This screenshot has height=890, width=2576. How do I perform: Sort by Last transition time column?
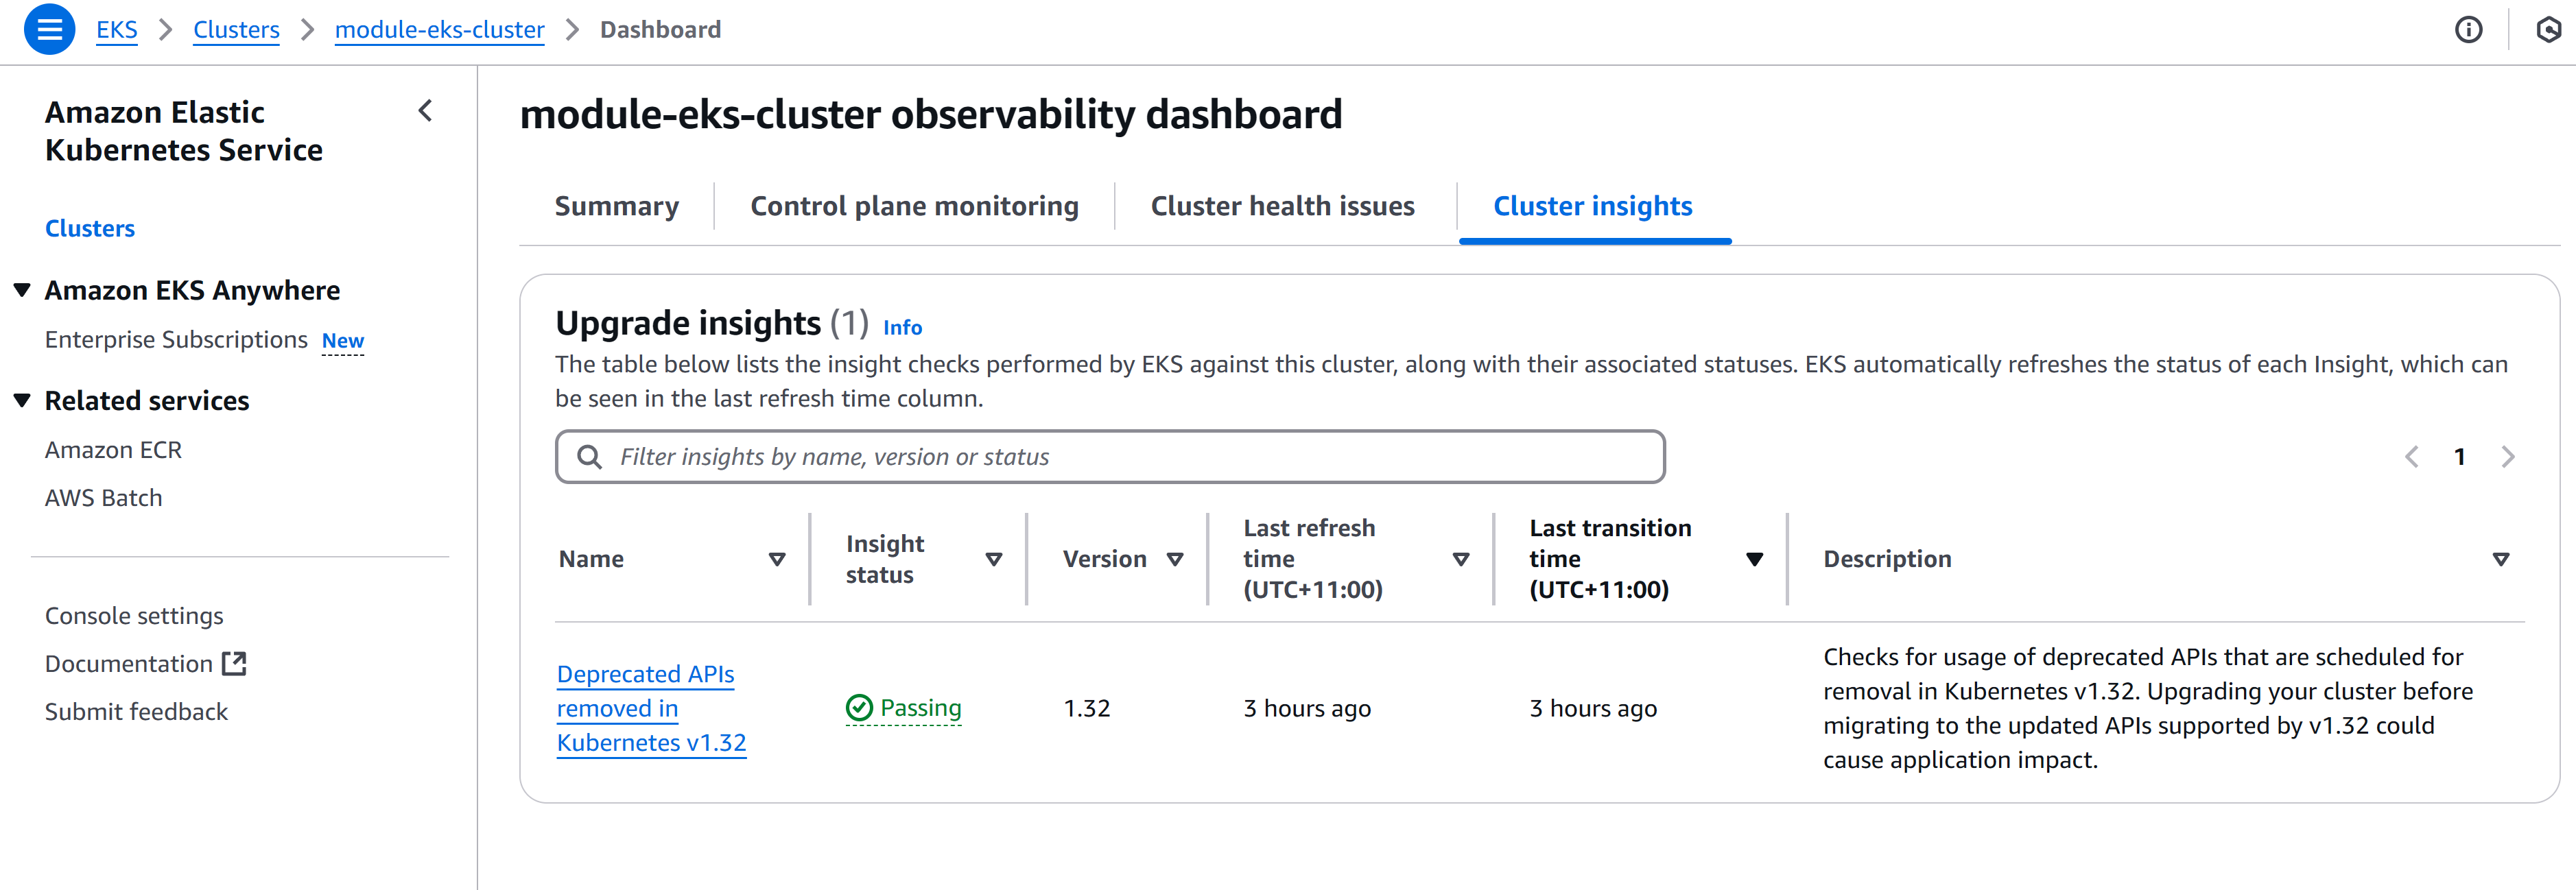1755,560
